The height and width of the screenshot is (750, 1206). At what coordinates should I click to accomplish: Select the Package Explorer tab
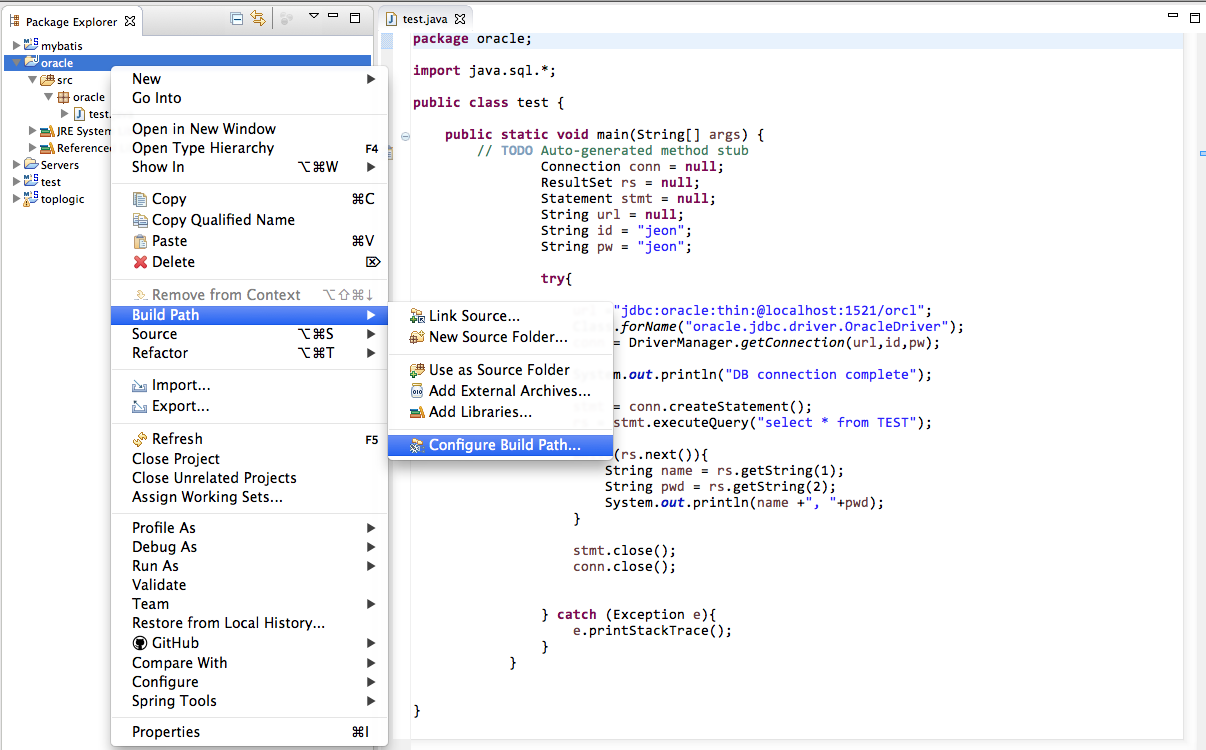(71, 21)
